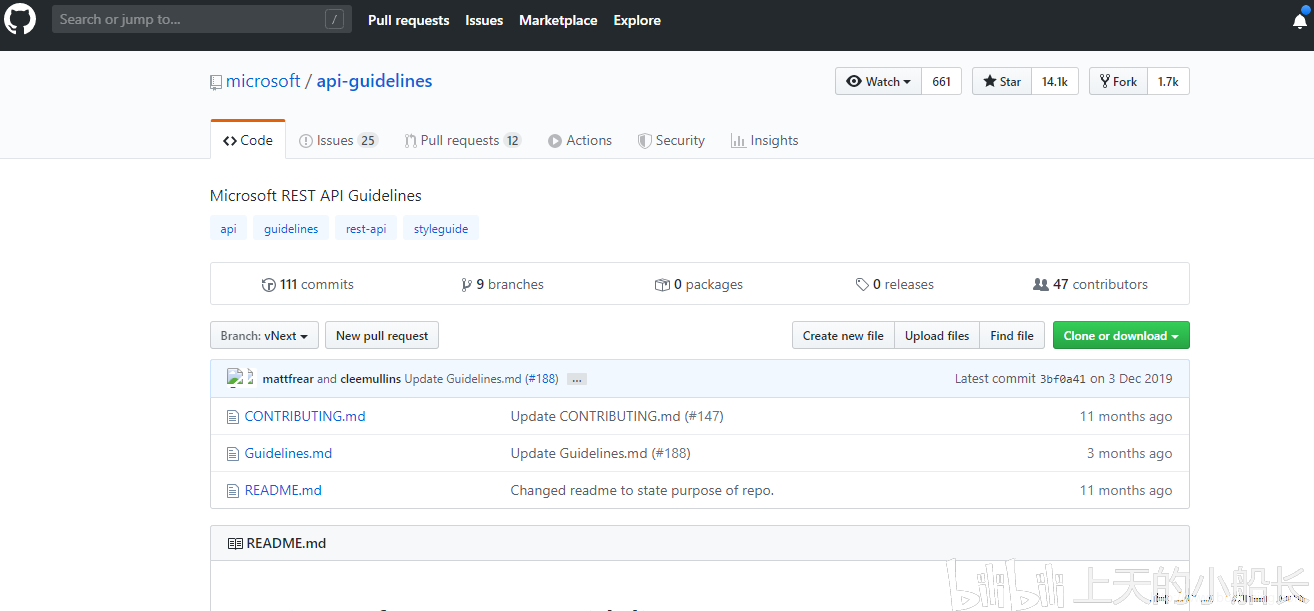Switch to Pull requests repository tab
The height and width of the screenshot is (611, 1314).
[463, 141]
